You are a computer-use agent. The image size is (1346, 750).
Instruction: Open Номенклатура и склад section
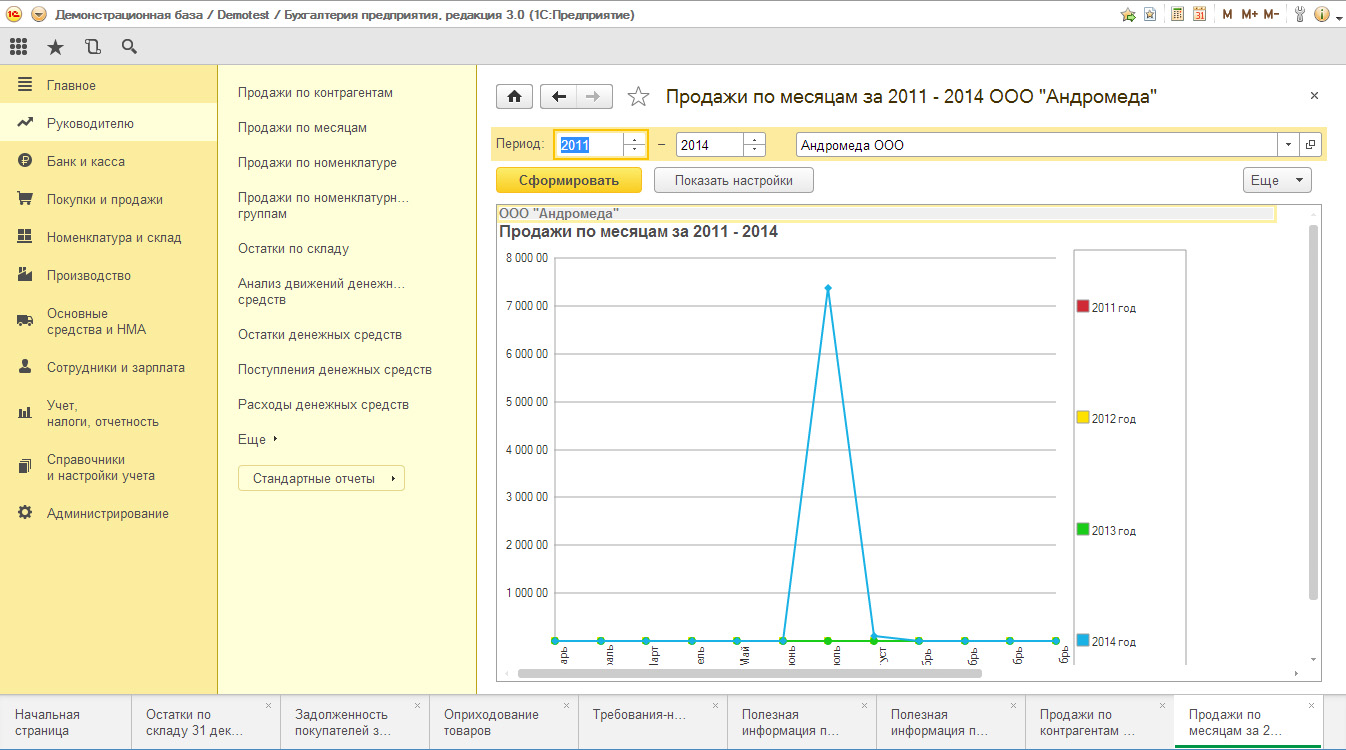click(x=108, y=237)
